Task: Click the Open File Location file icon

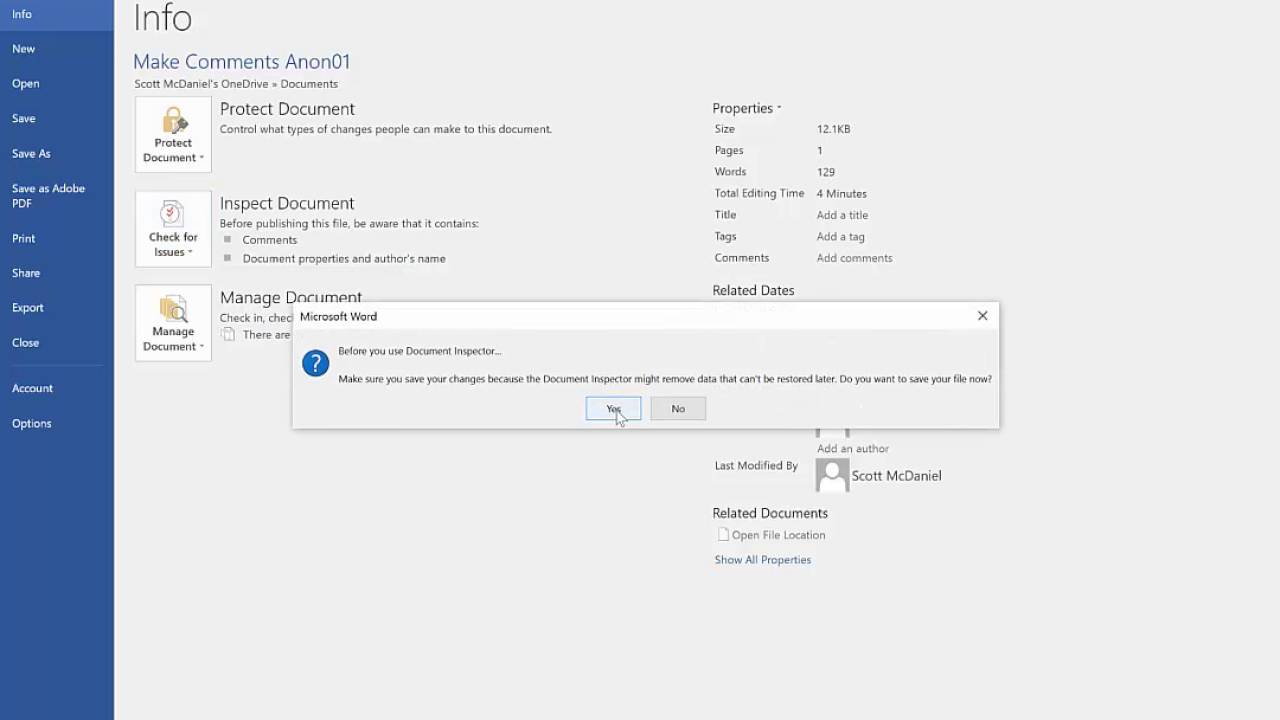Action: point(723,535)
